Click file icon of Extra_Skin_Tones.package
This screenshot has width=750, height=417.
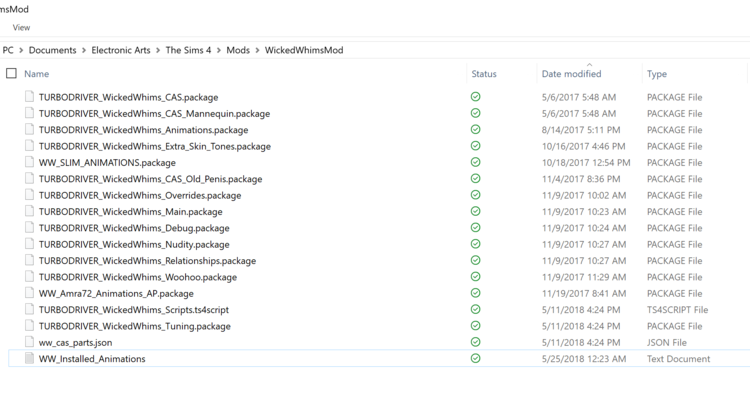pyautogui.click(x=29, y=145)
